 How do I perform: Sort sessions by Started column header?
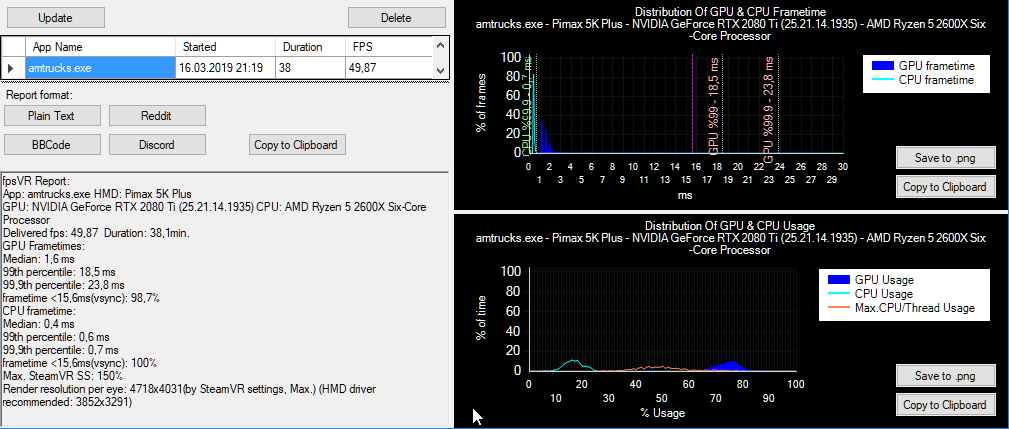(x=226, y=47)
